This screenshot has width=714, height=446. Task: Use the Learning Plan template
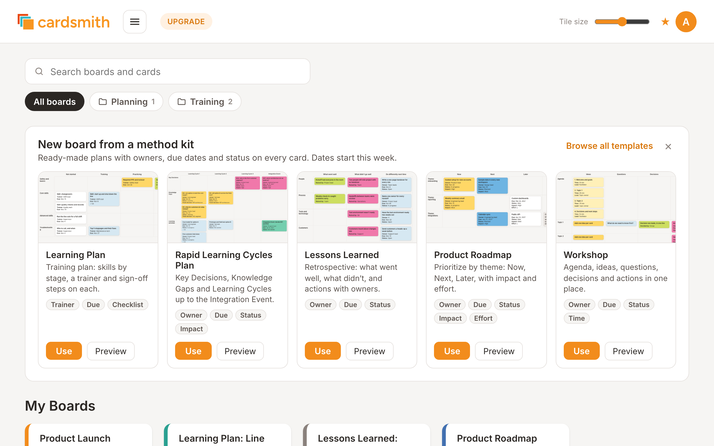(64, 351)
